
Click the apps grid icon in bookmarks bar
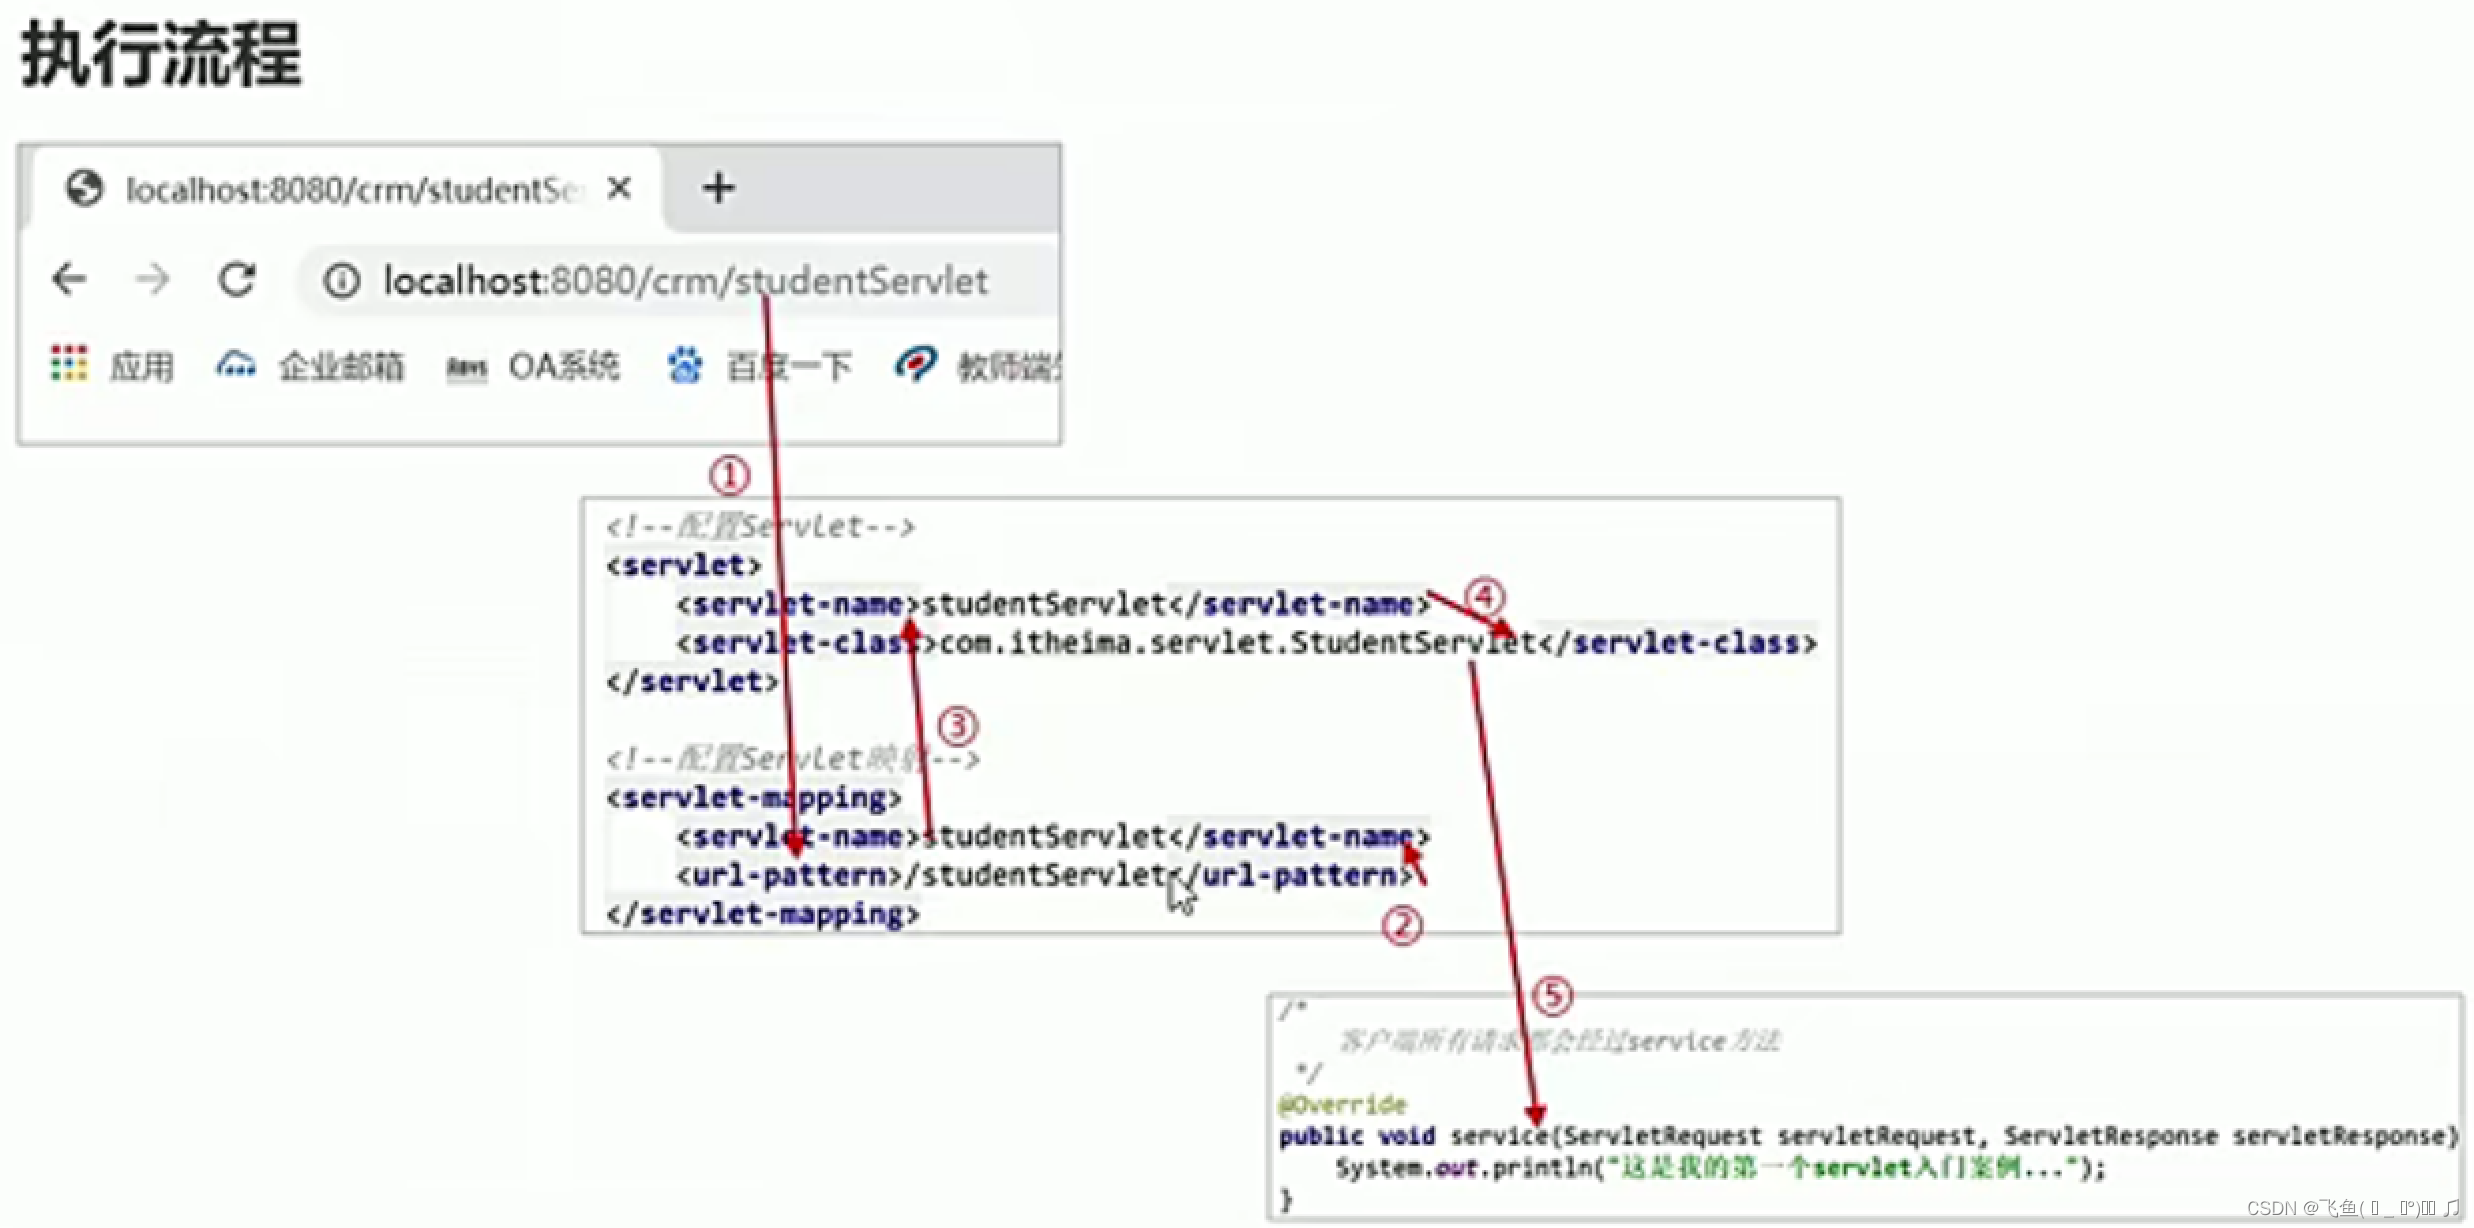click(69, 364)
